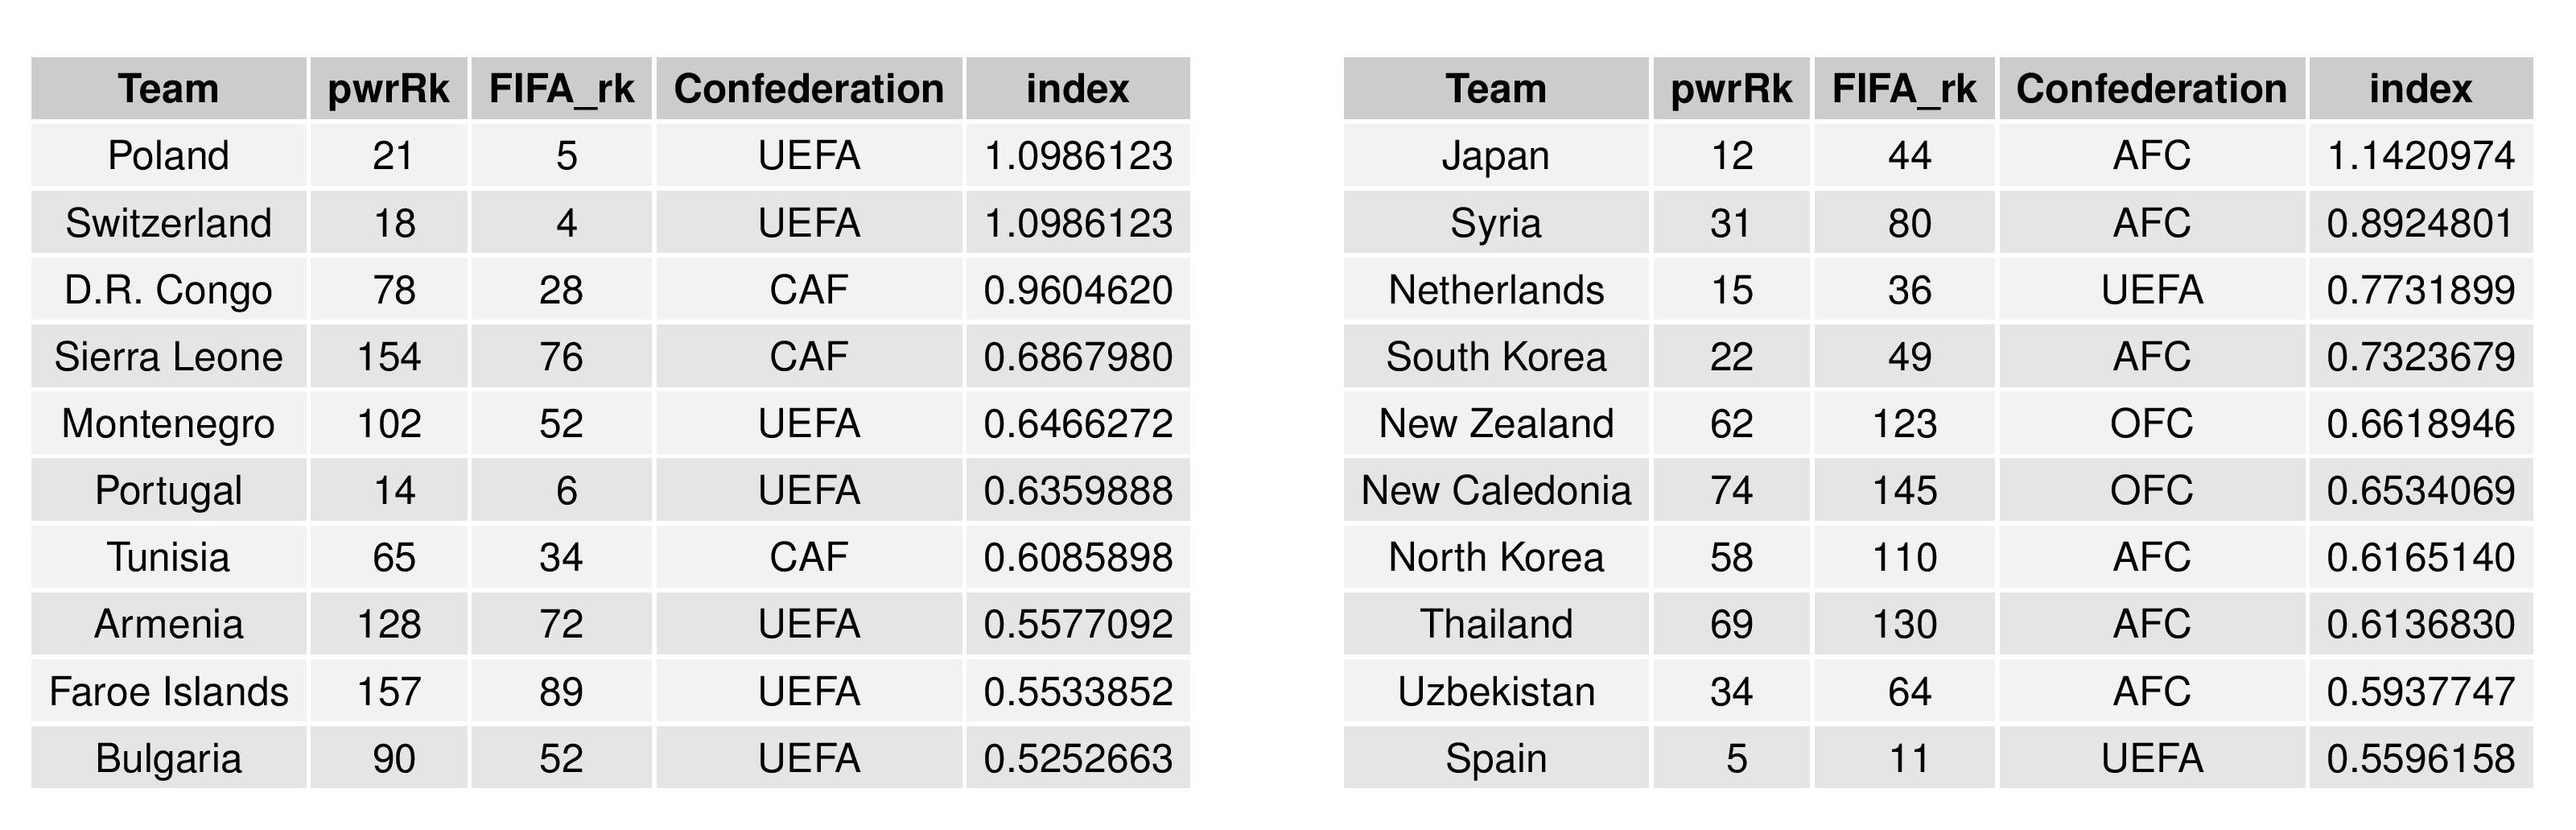Select the index value 1.1420974
2576x830 pixels.
tap(2420, 156)
